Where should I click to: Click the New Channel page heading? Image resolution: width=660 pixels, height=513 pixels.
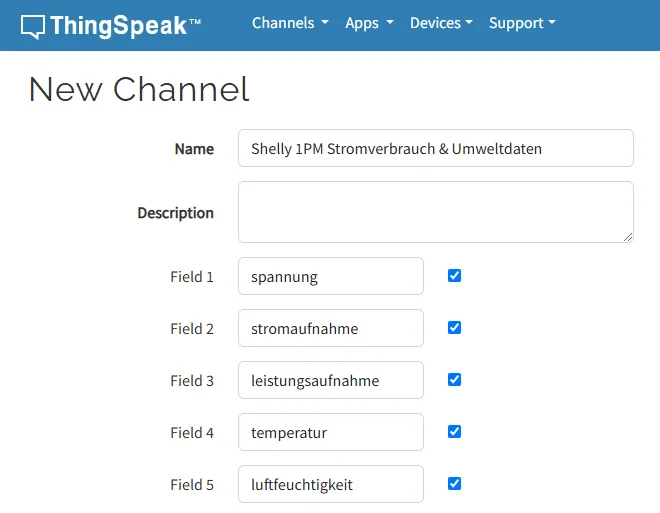pos(139,90)
